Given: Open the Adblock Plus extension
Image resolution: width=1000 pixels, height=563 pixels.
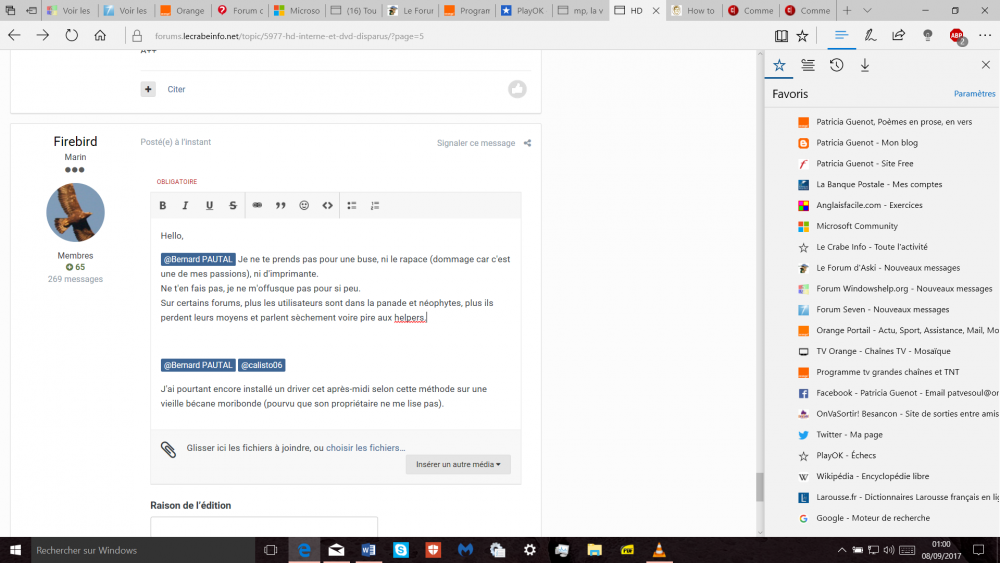Looking at the screenshot, I should click(957, 36).
